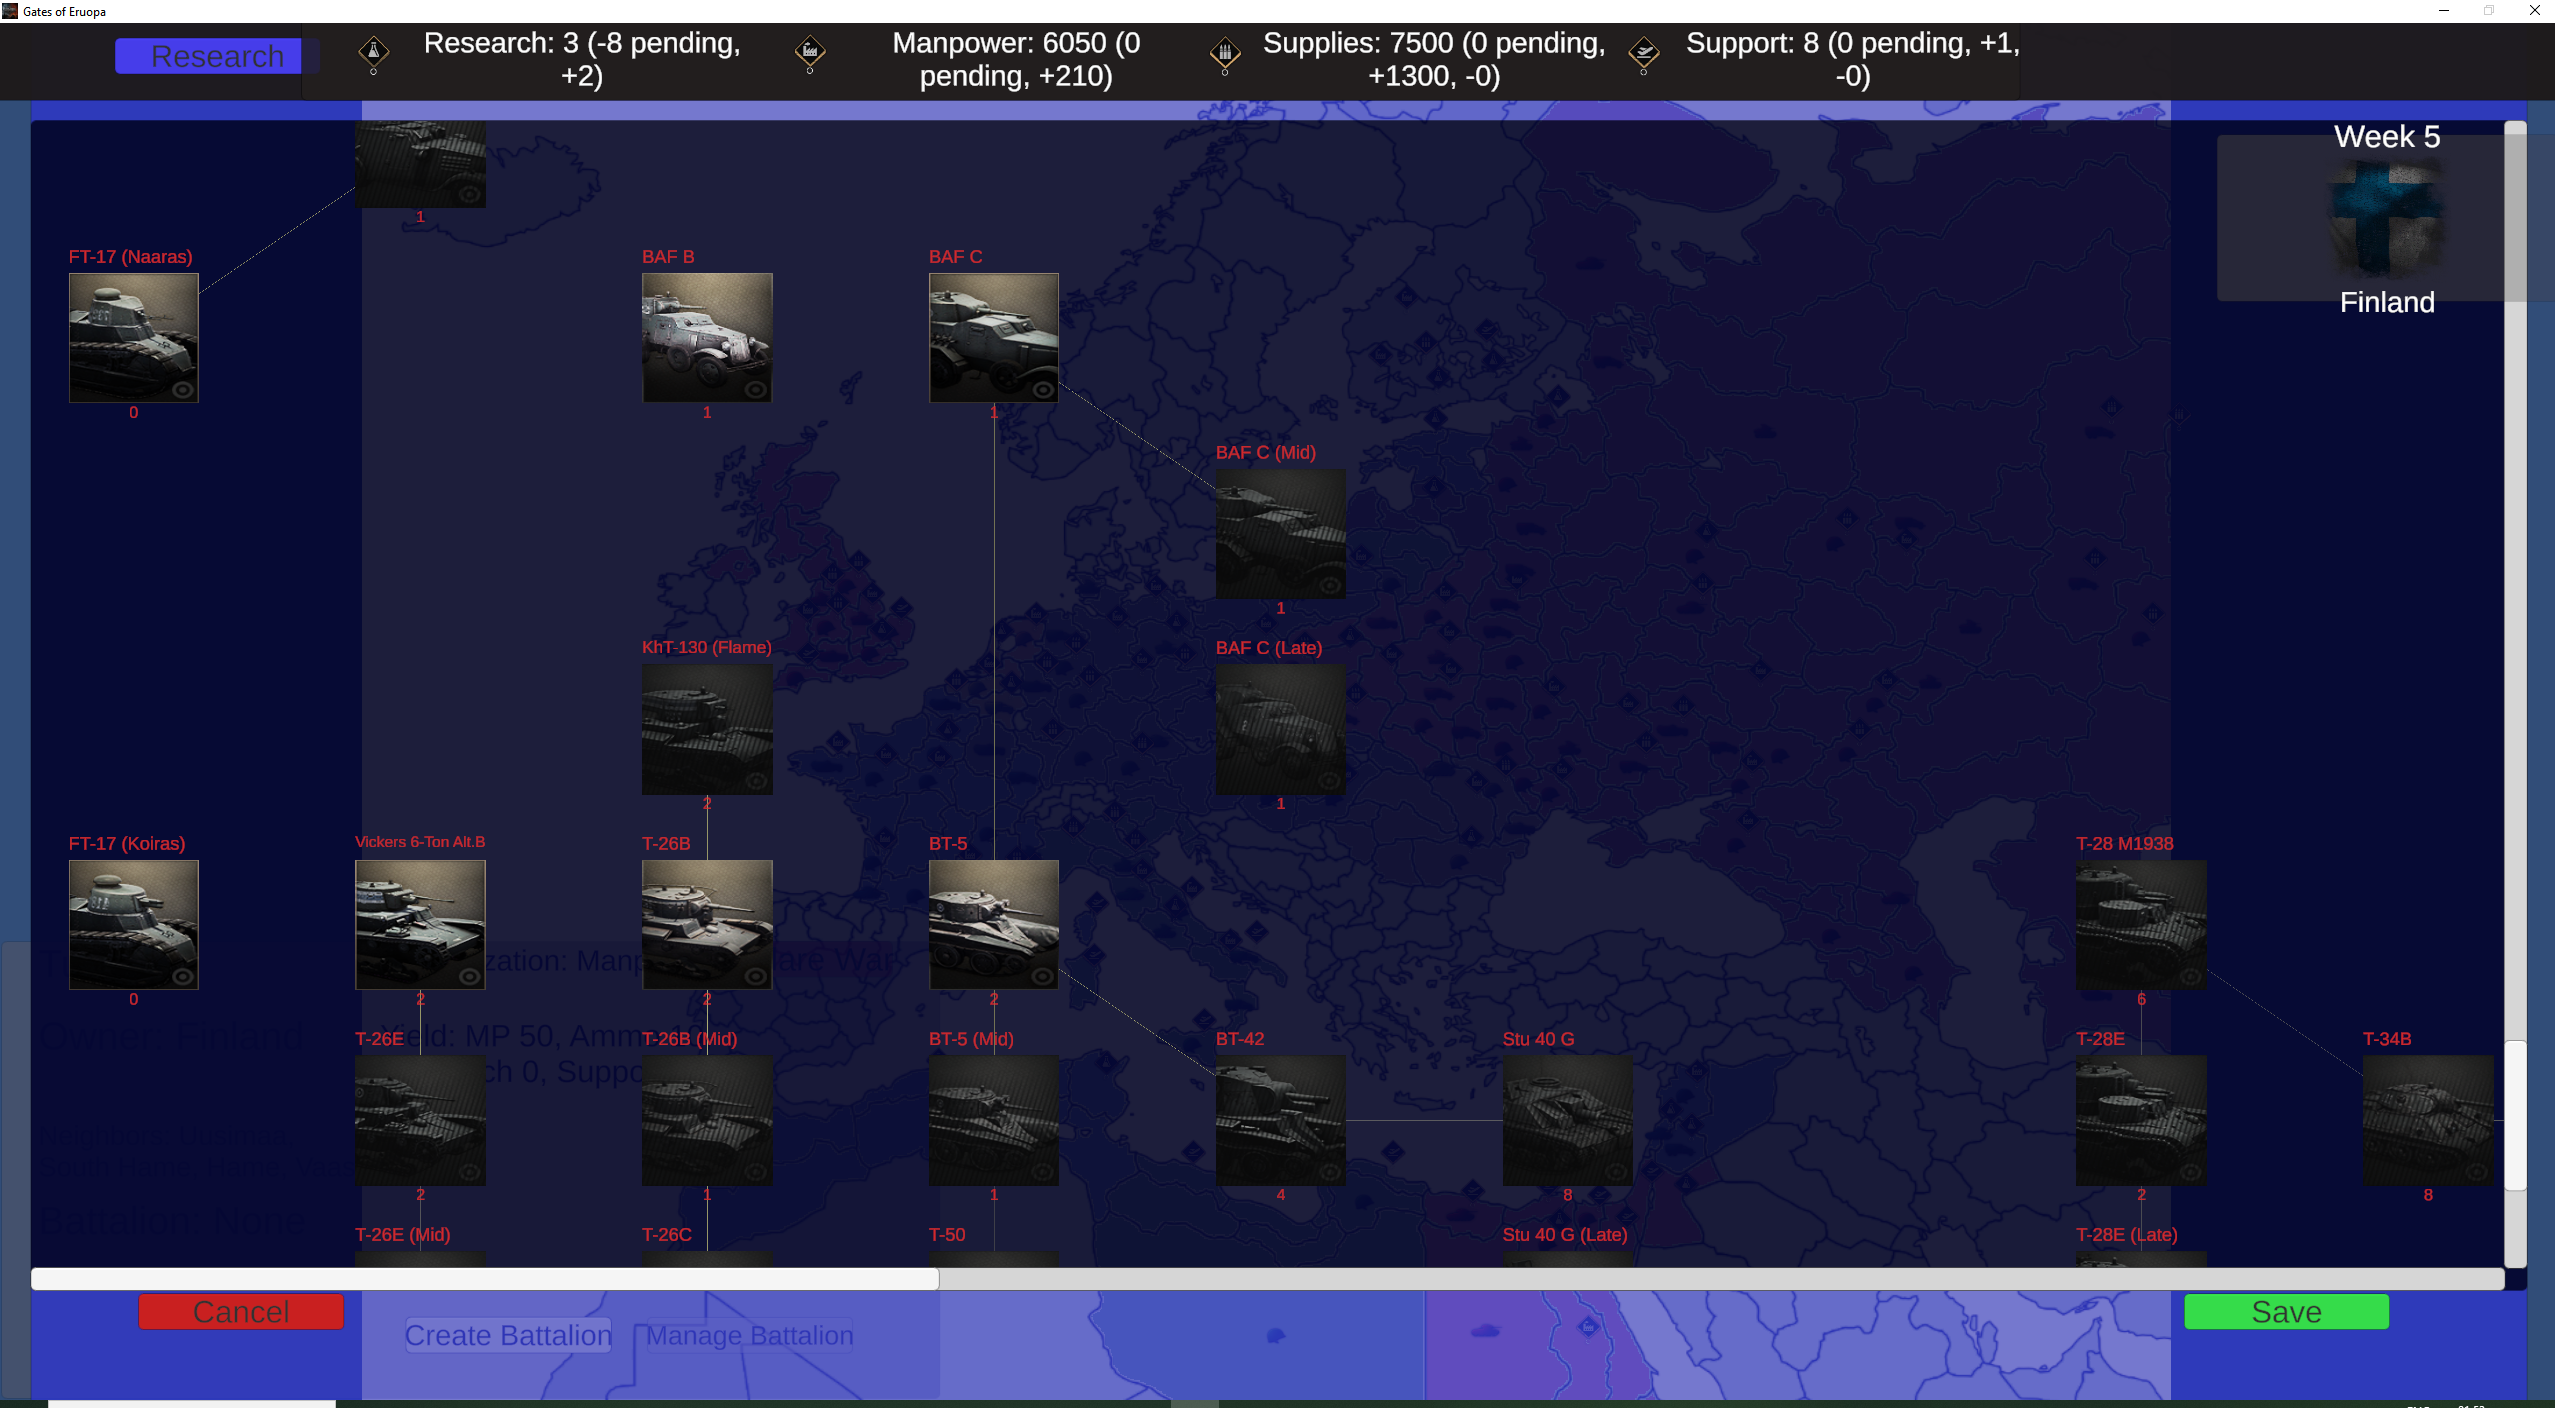Click the Manpower resource icon
The width and height of the screenshot is (2555, 1408).
(810, 52)
